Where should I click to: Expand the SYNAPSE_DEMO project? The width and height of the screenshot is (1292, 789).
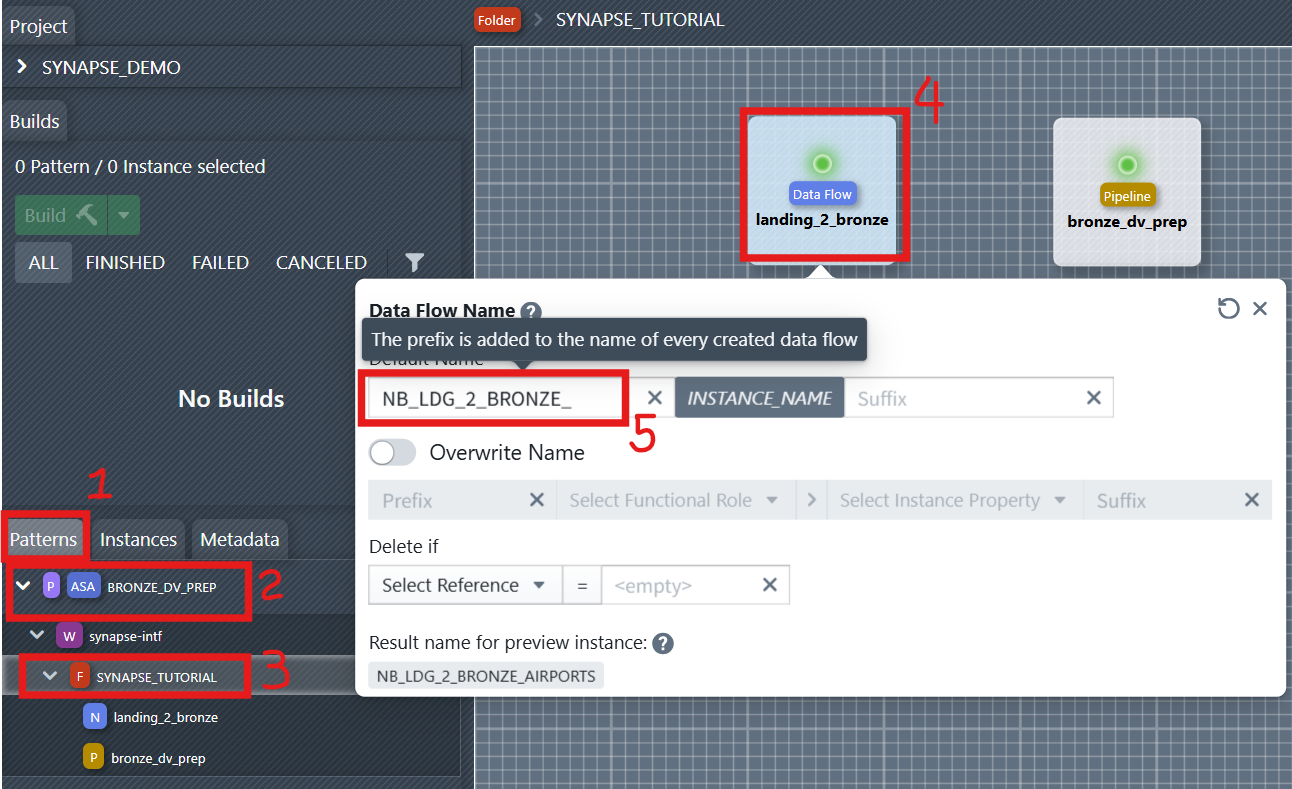[x=22, y=68]
